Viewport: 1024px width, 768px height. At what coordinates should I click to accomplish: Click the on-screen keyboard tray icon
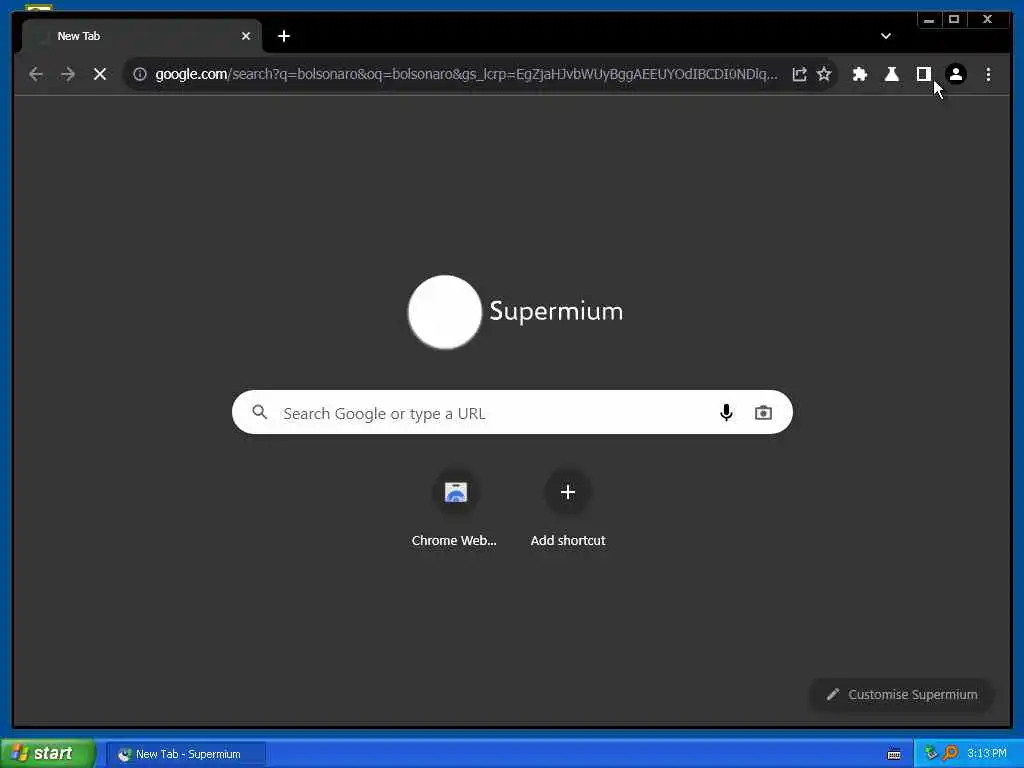pyautogui.click(x=894, y=754)
